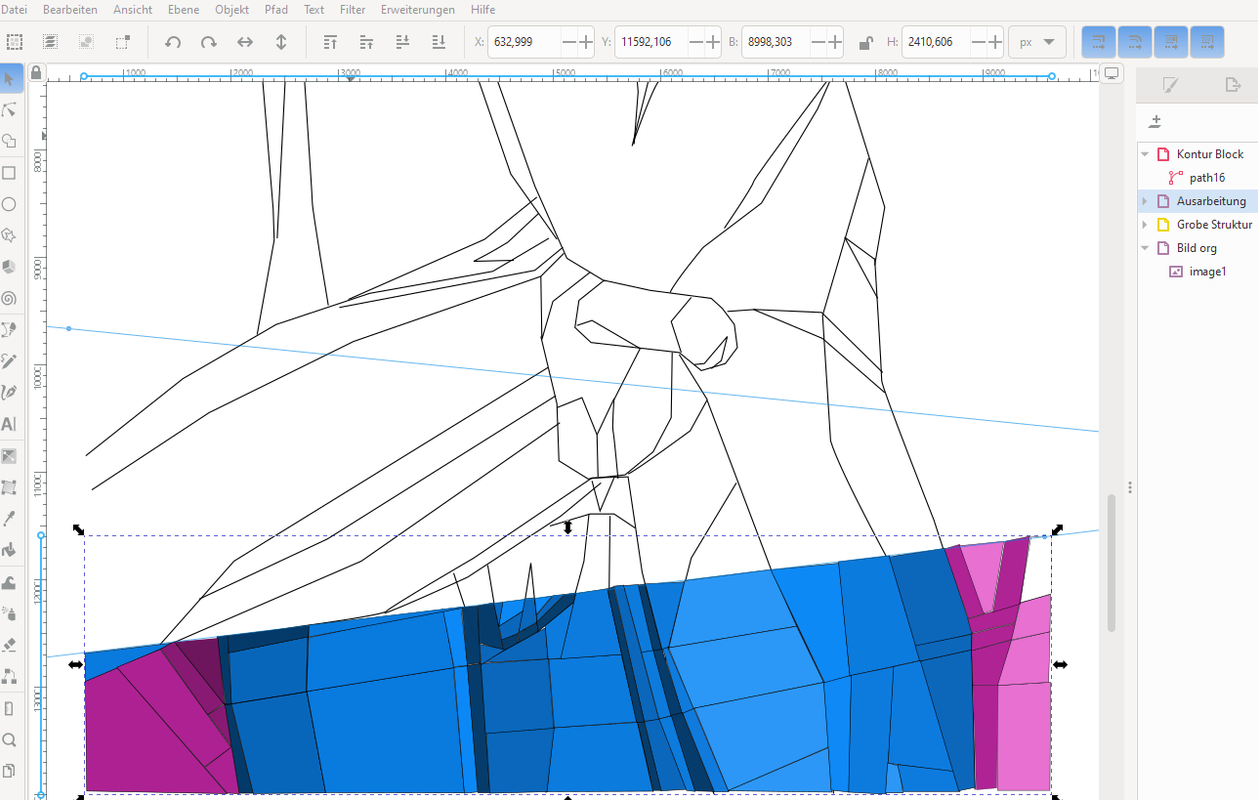Flip selection horizontally
1258x800 pixels.
(x=245, y=42)
